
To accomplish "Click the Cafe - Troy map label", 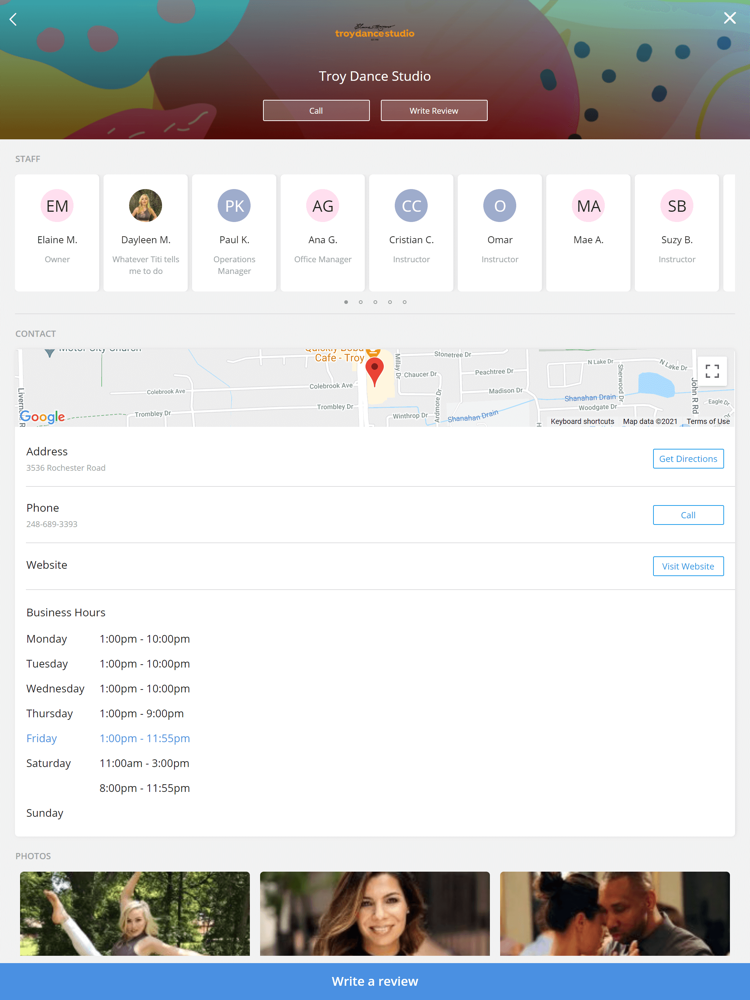I will click(339, 358).
